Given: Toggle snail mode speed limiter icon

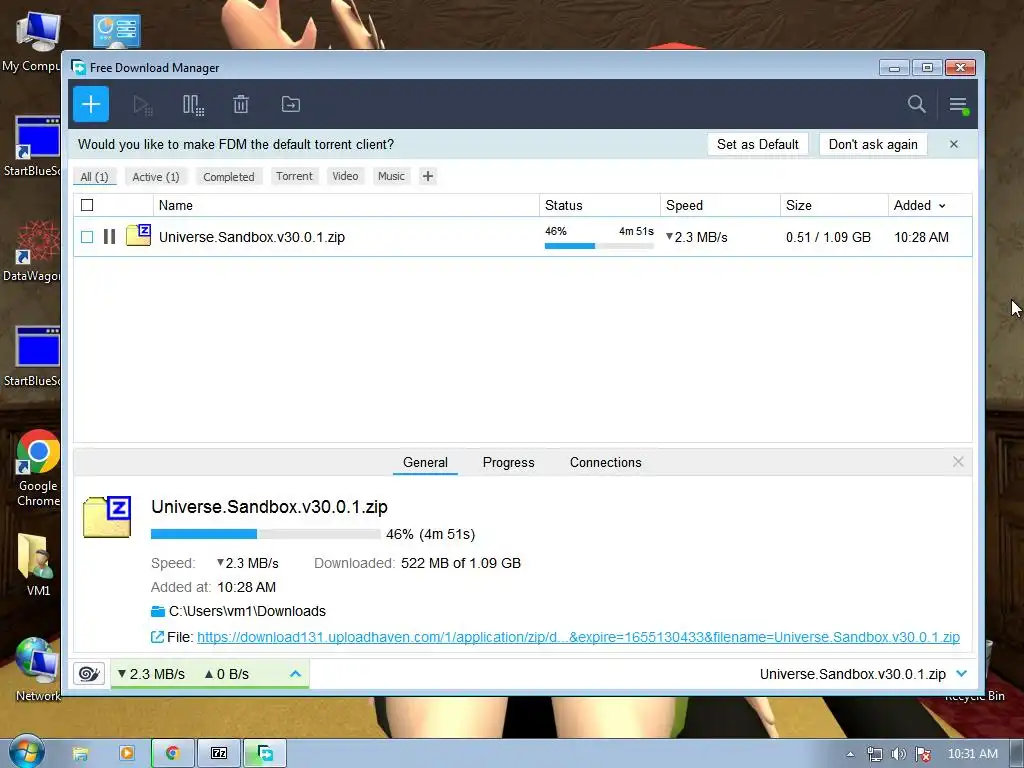Looking at the screenshot, I should pyautogui.click(x=89, y=674).
